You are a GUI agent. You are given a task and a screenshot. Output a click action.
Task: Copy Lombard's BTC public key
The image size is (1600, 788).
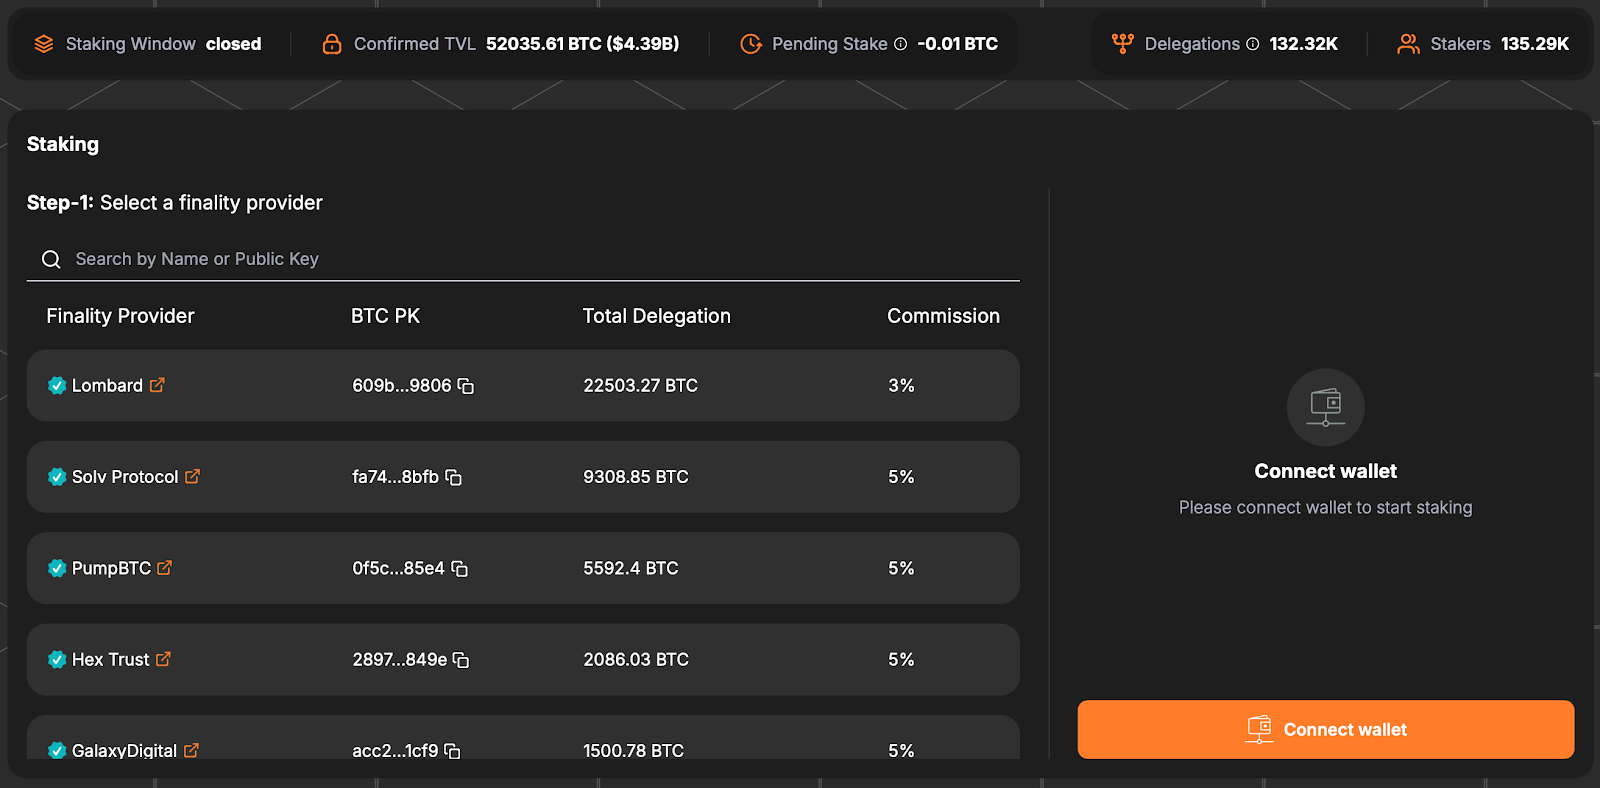point(465,386)
